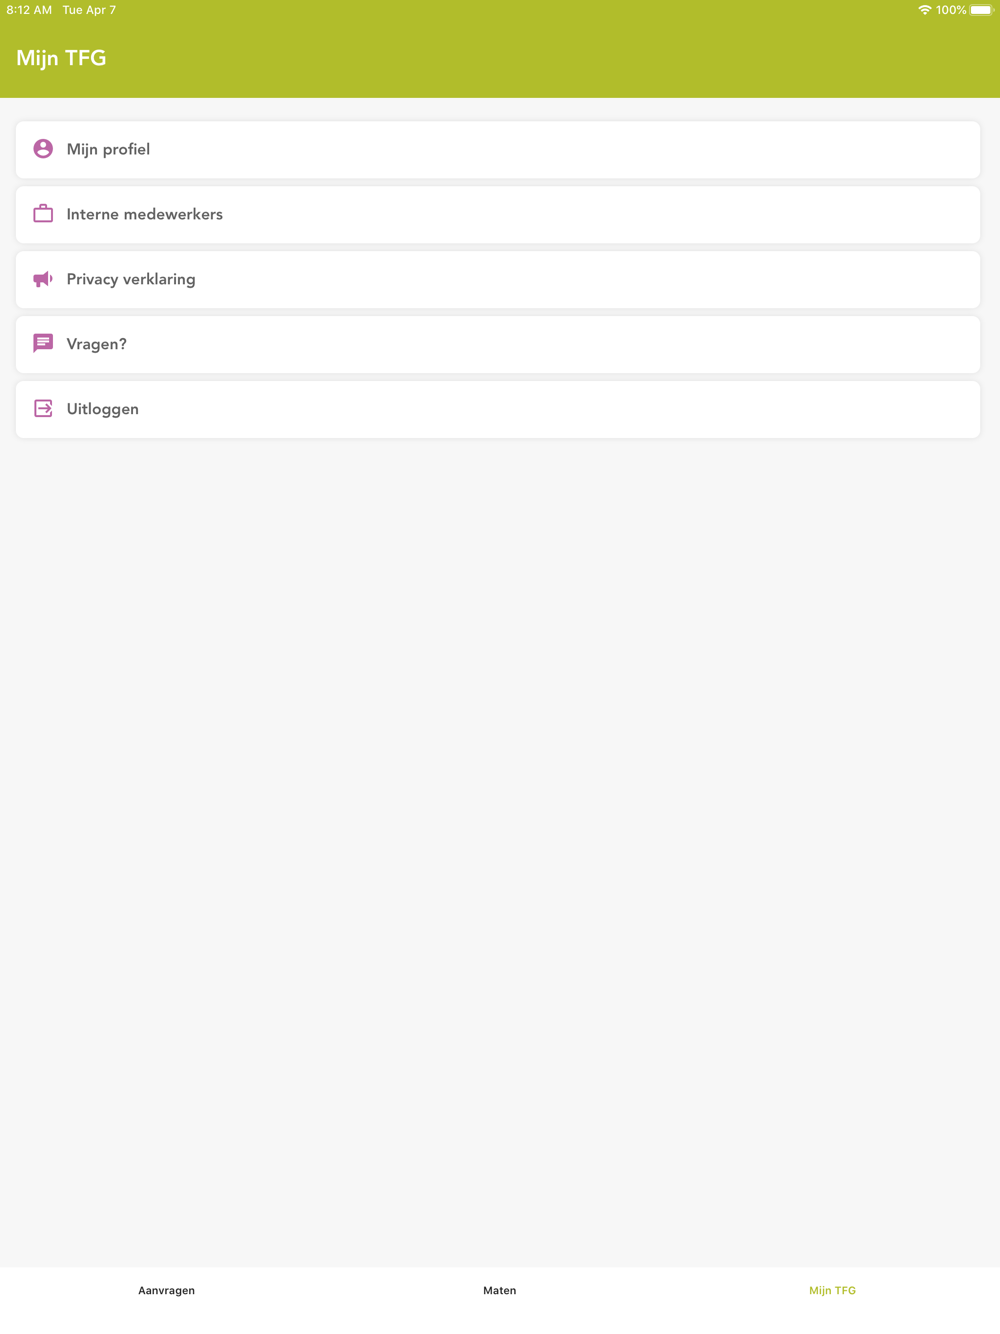Switch to the Maten tab
The height and width of the screenshot is (1334, 1000).
coord(500,1290)
